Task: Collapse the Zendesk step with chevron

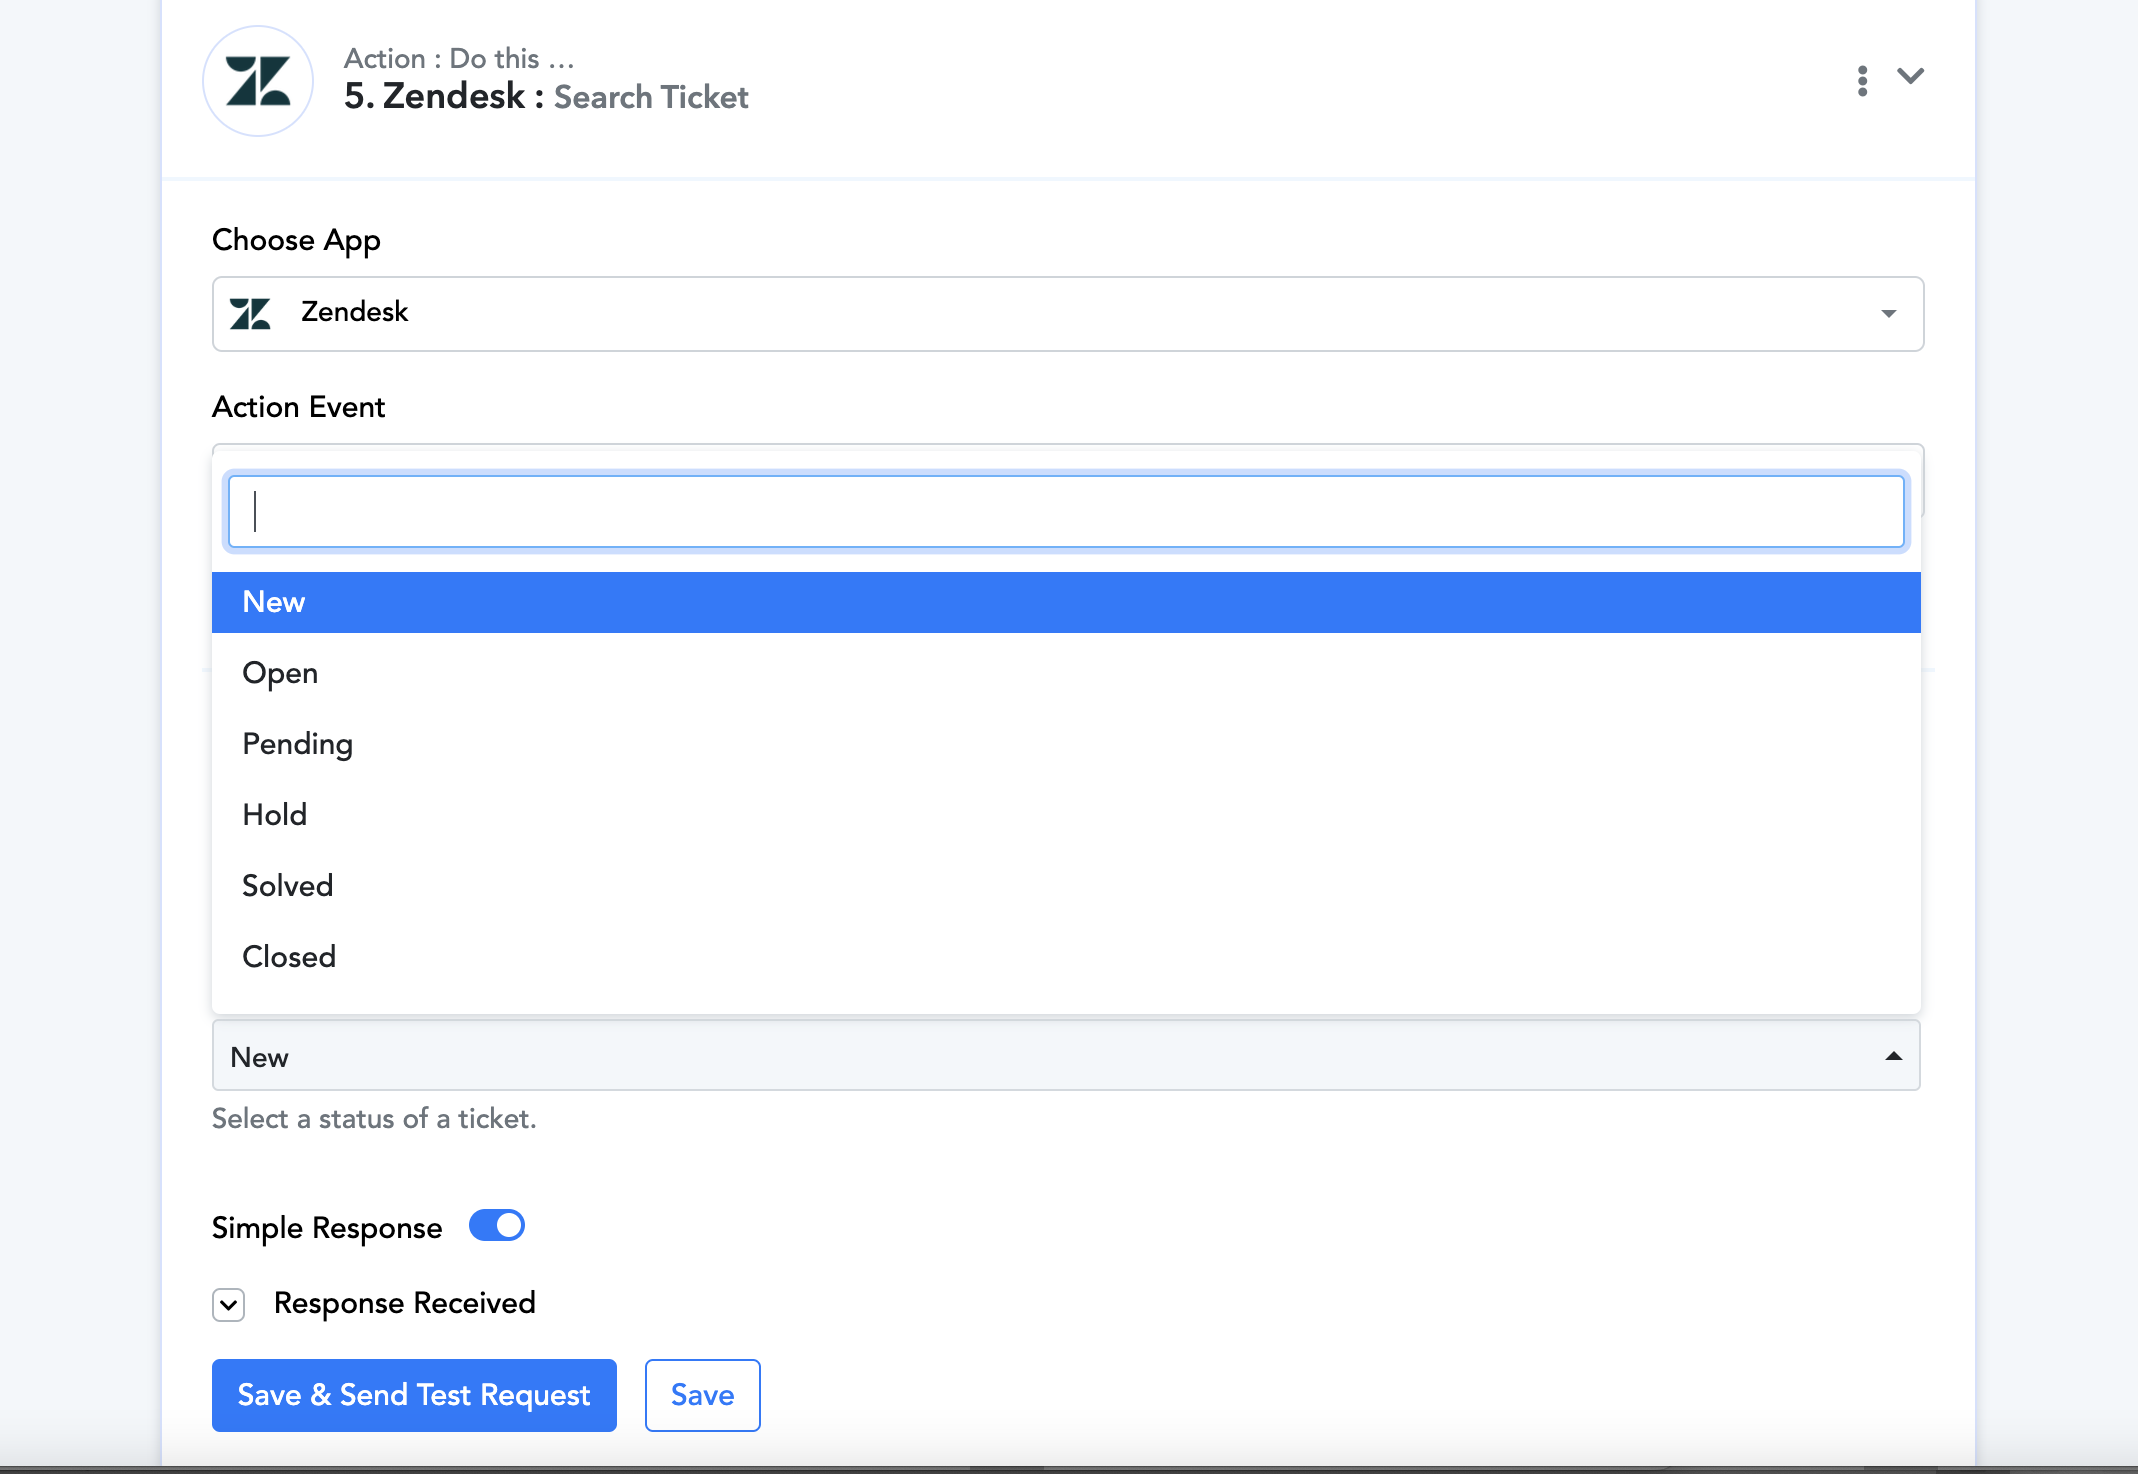Action: coord(1911,77)
